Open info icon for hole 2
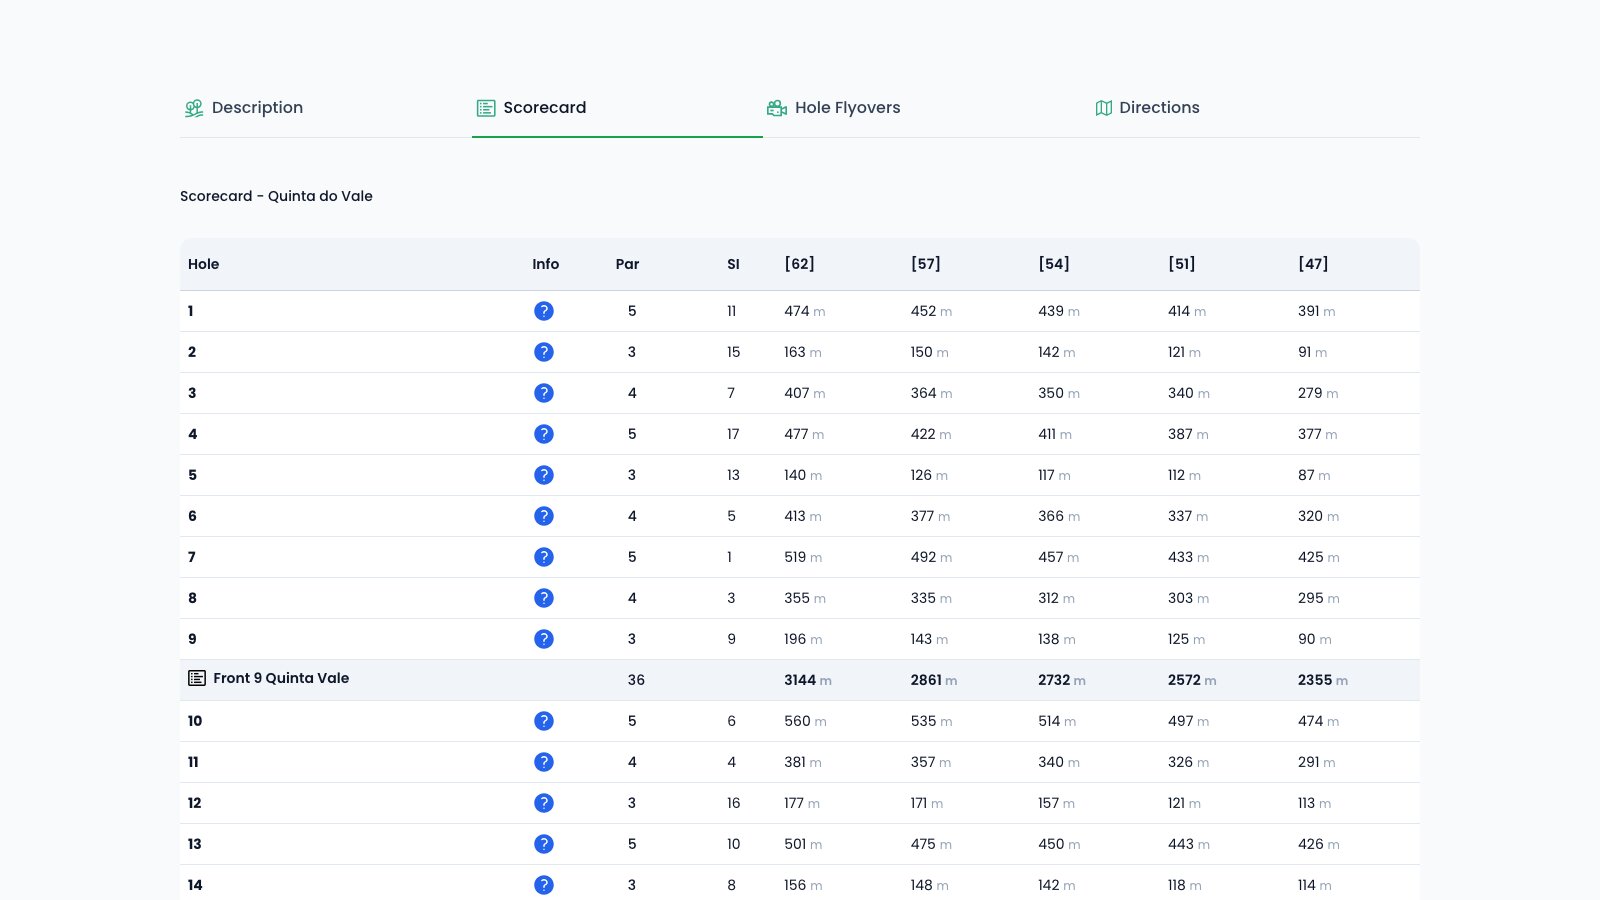 [544, 352]
